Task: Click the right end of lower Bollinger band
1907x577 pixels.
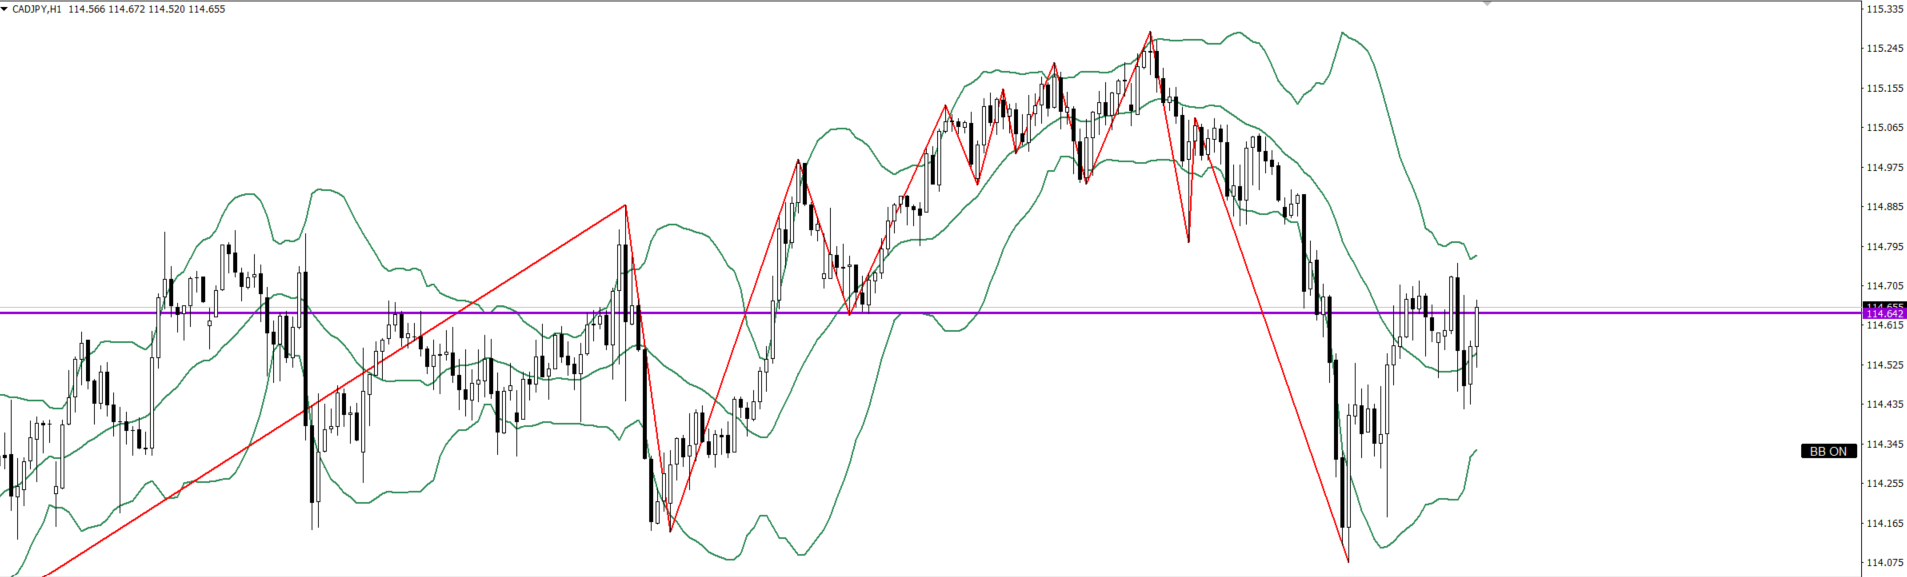Action: click(1476, 451)
